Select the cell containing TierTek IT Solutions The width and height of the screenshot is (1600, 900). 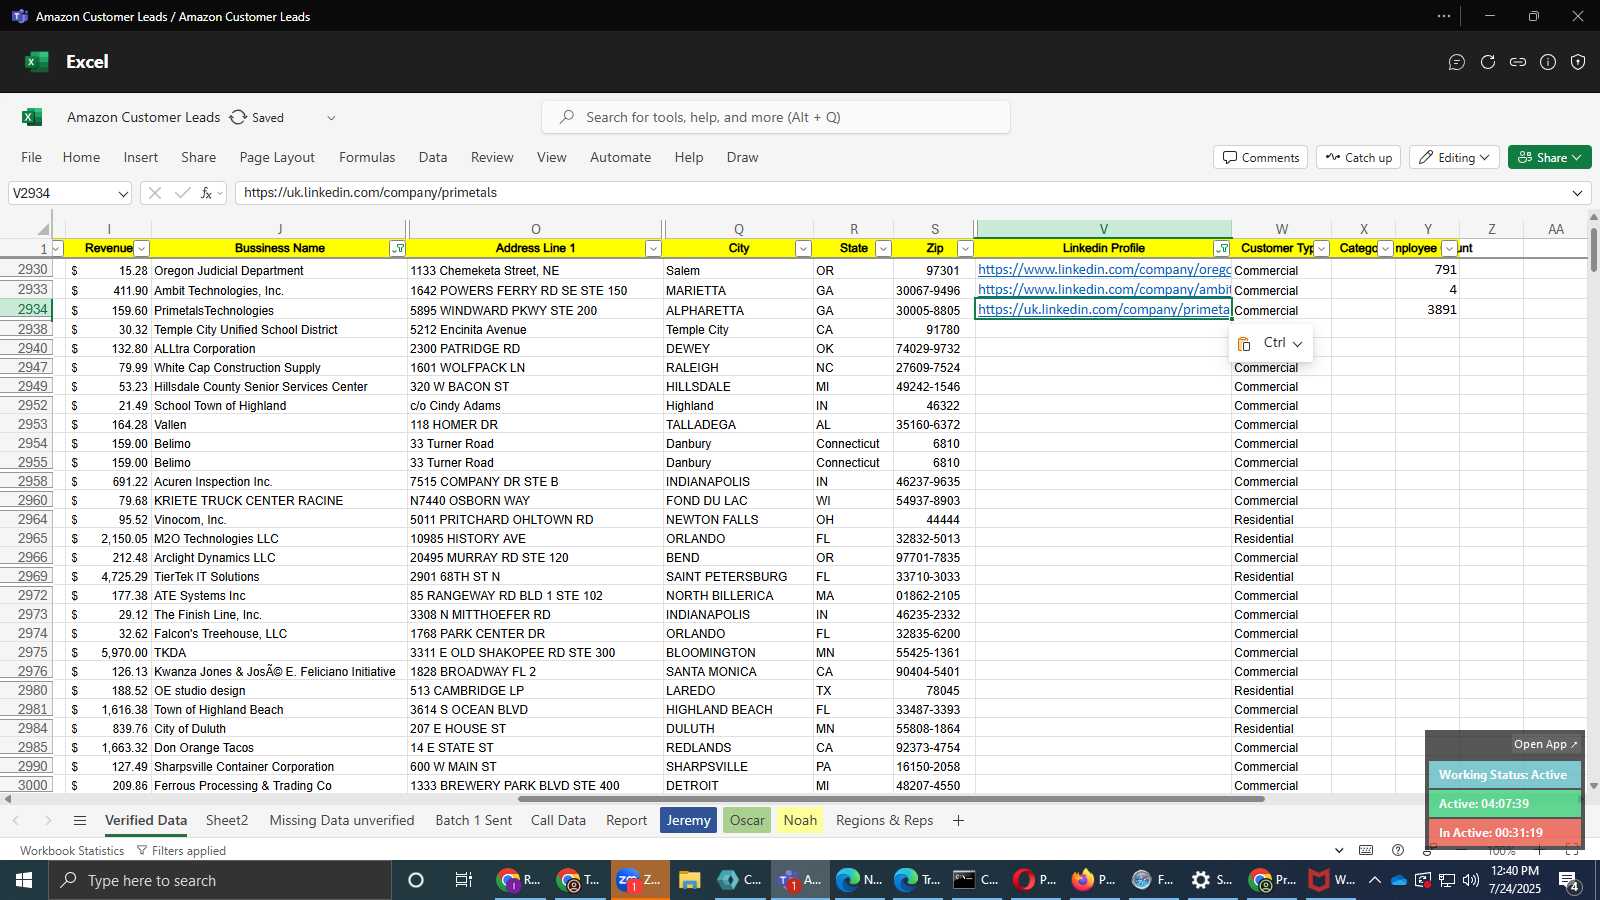[x=279, y=577]
